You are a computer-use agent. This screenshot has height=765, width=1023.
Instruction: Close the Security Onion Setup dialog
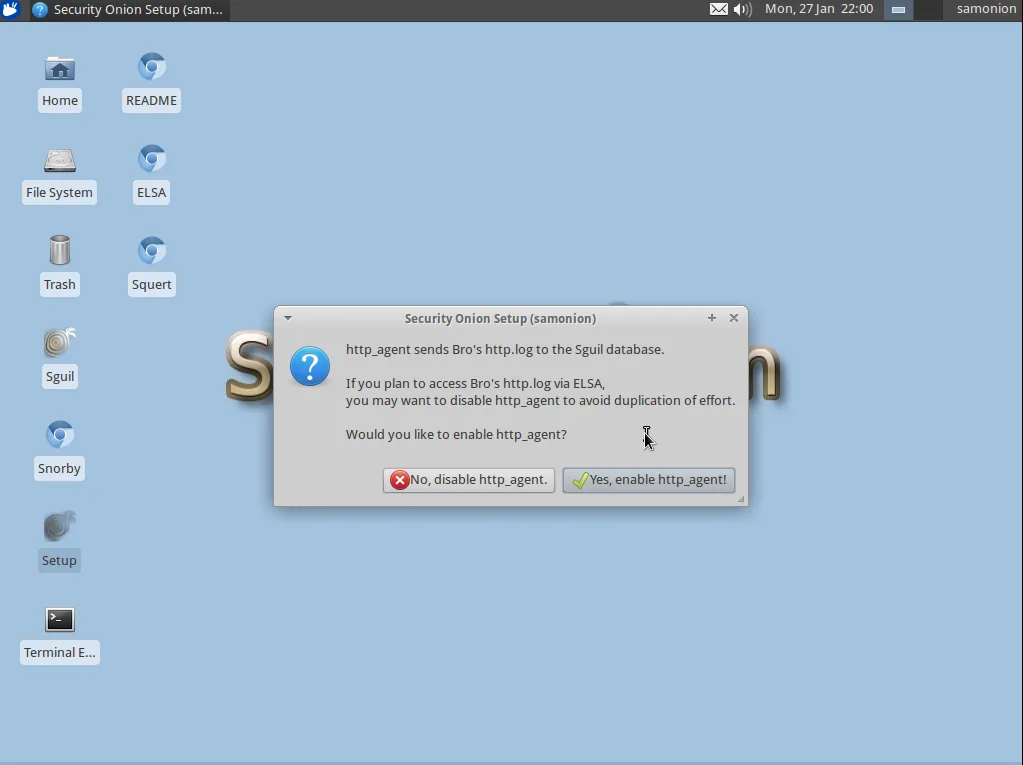pyautogui.click(x=734, y=318)
